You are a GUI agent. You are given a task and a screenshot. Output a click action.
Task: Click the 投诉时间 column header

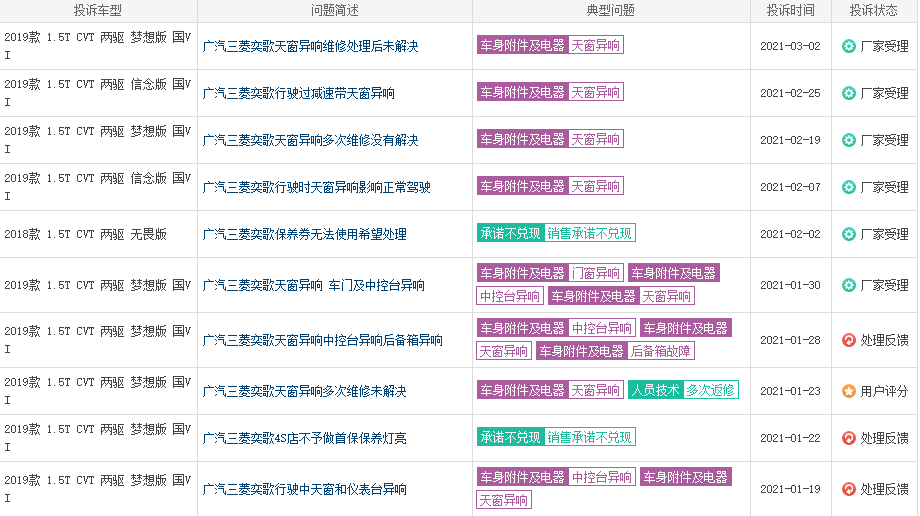tap(790, 10)
